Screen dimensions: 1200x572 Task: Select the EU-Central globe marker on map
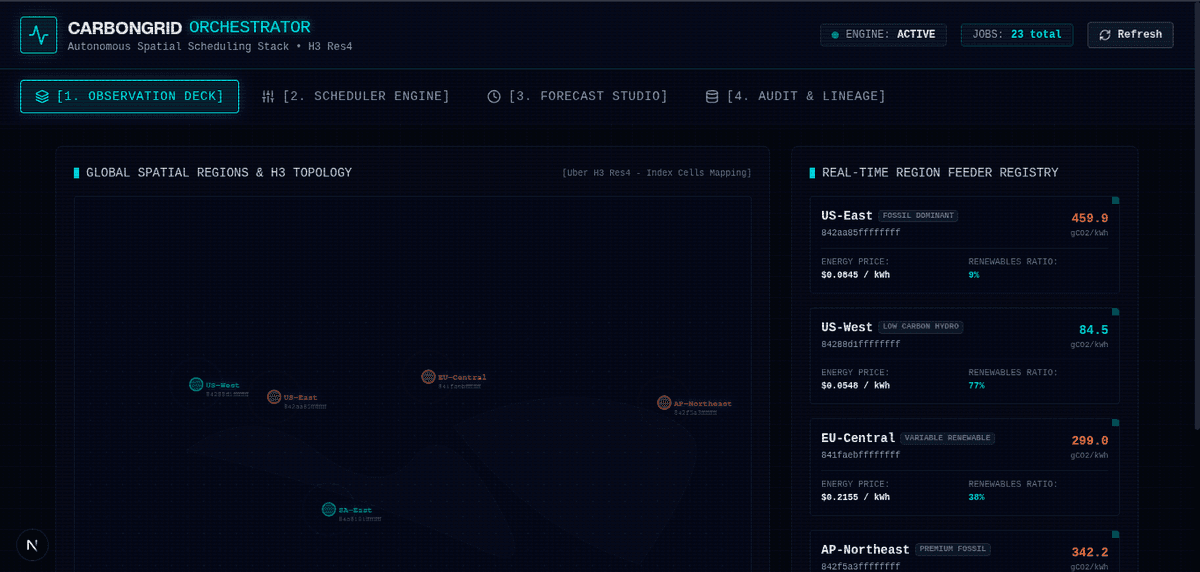[428, 377]
